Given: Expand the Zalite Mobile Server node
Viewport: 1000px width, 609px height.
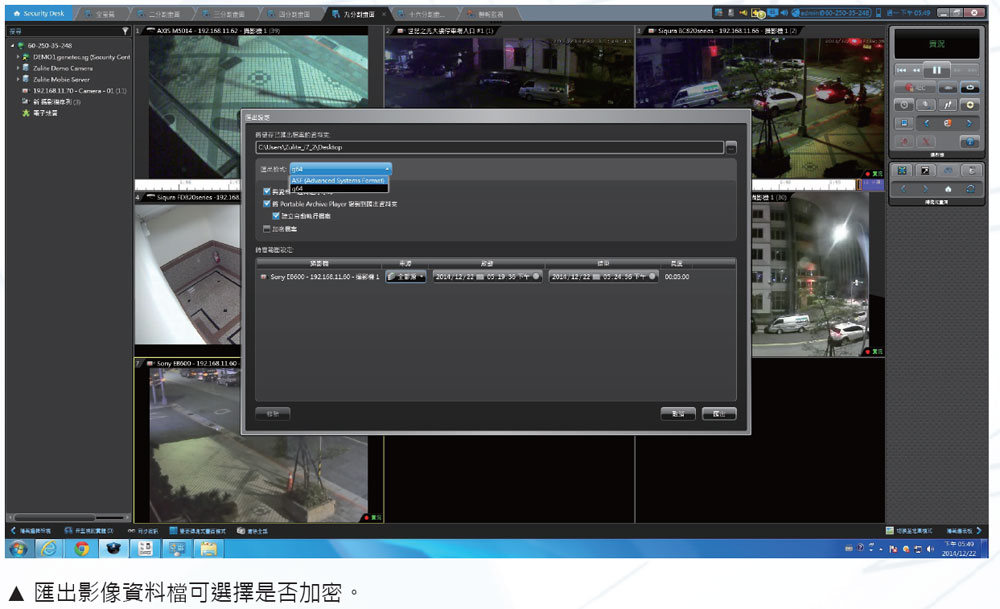Looking at the screenshot, I should pyautogui.click(x=18, y=80).
